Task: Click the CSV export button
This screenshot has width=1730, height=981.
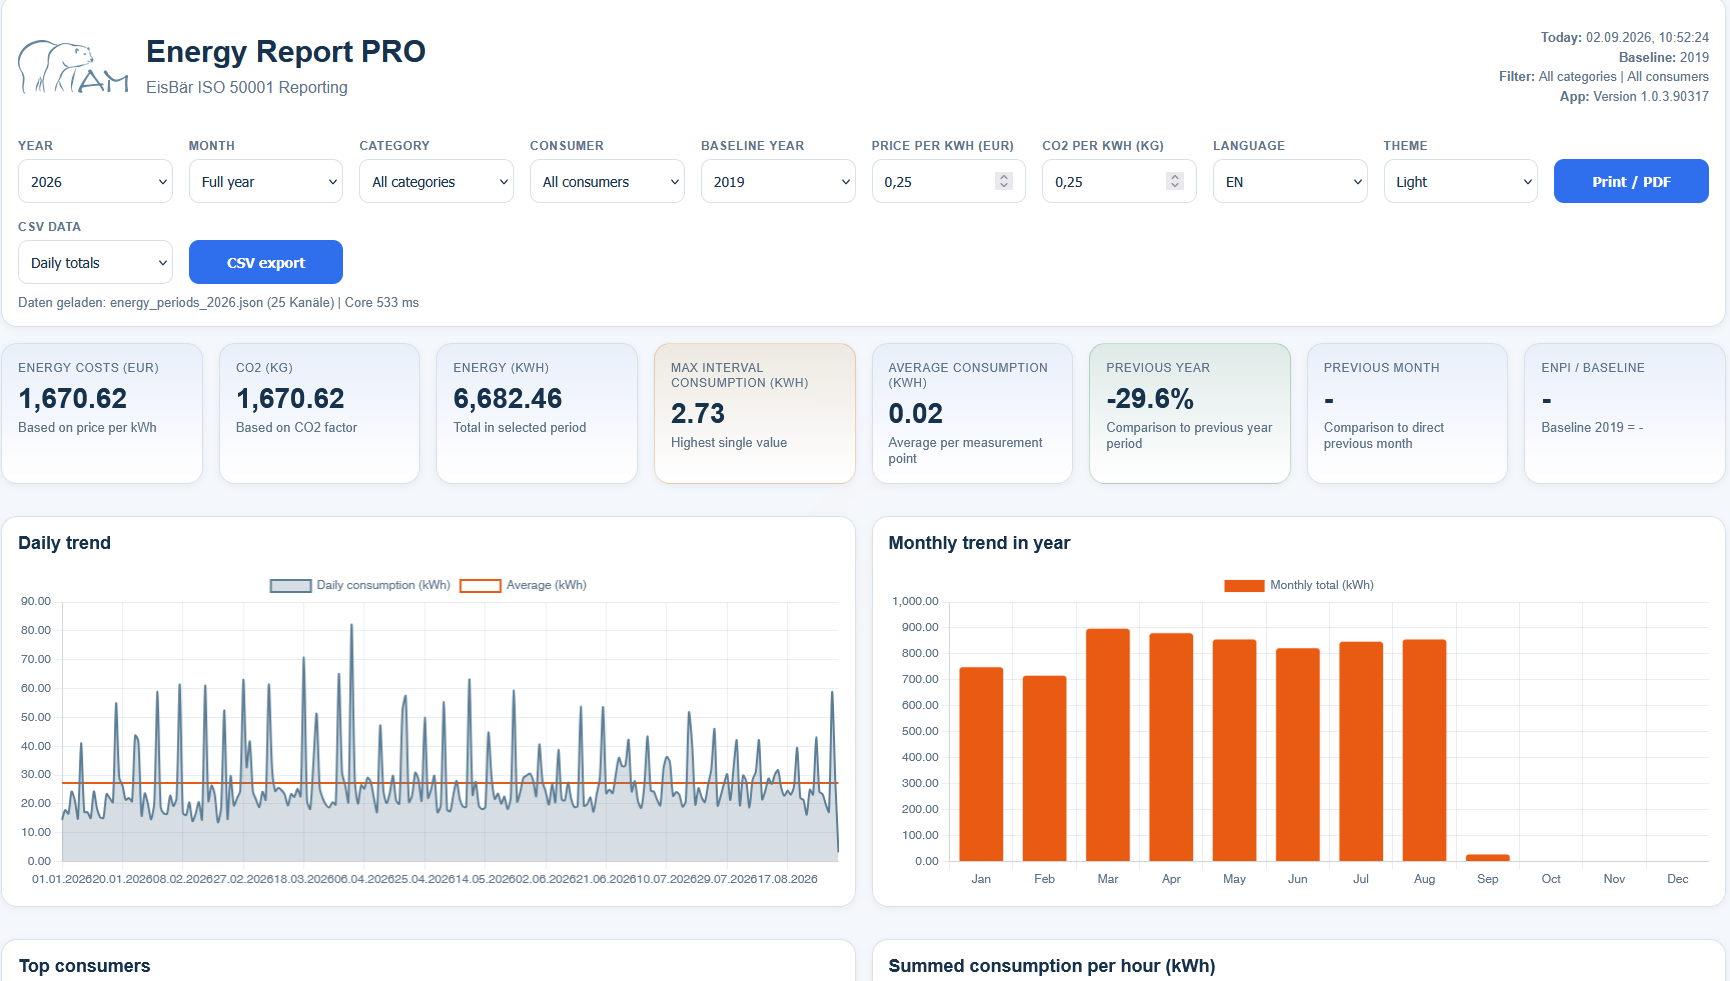Action: coord(266,262)
